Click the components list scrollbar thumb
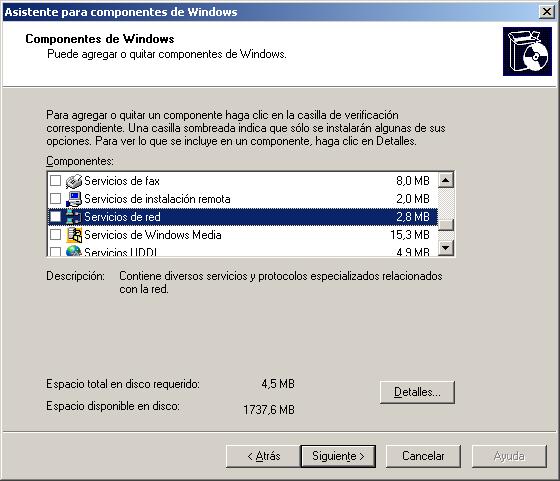Screen dimensions: 560x481 click(x=446, y=225)
